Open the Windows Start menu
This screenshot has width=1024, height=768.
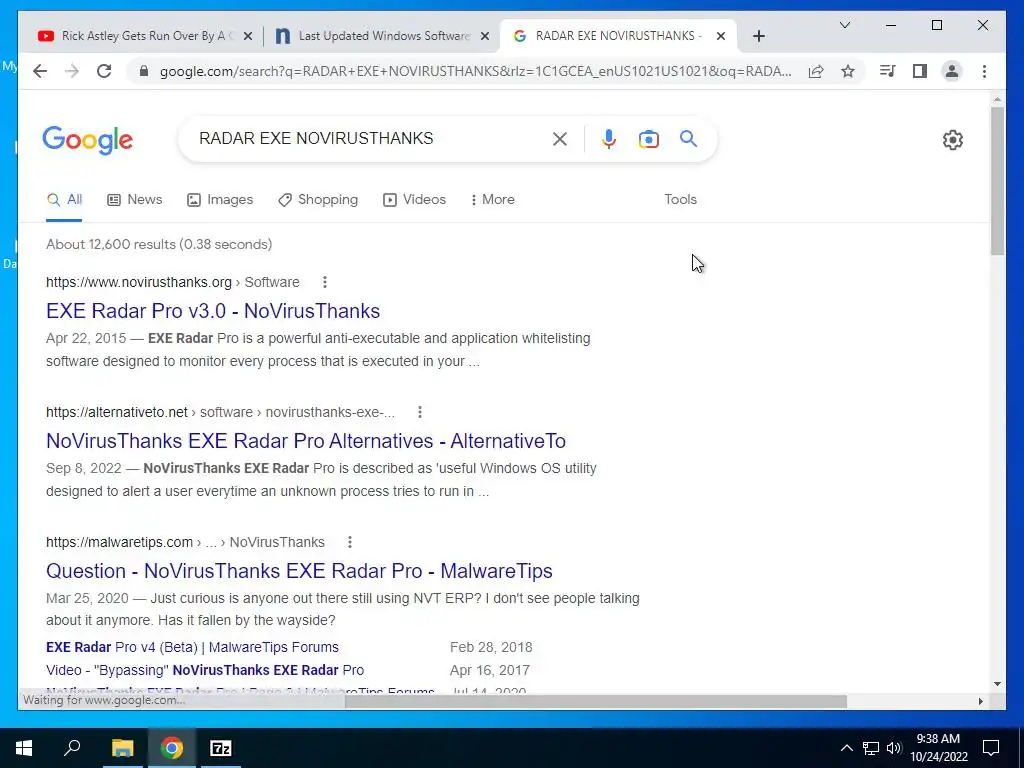pyautogui.click(x=24, y=748)
